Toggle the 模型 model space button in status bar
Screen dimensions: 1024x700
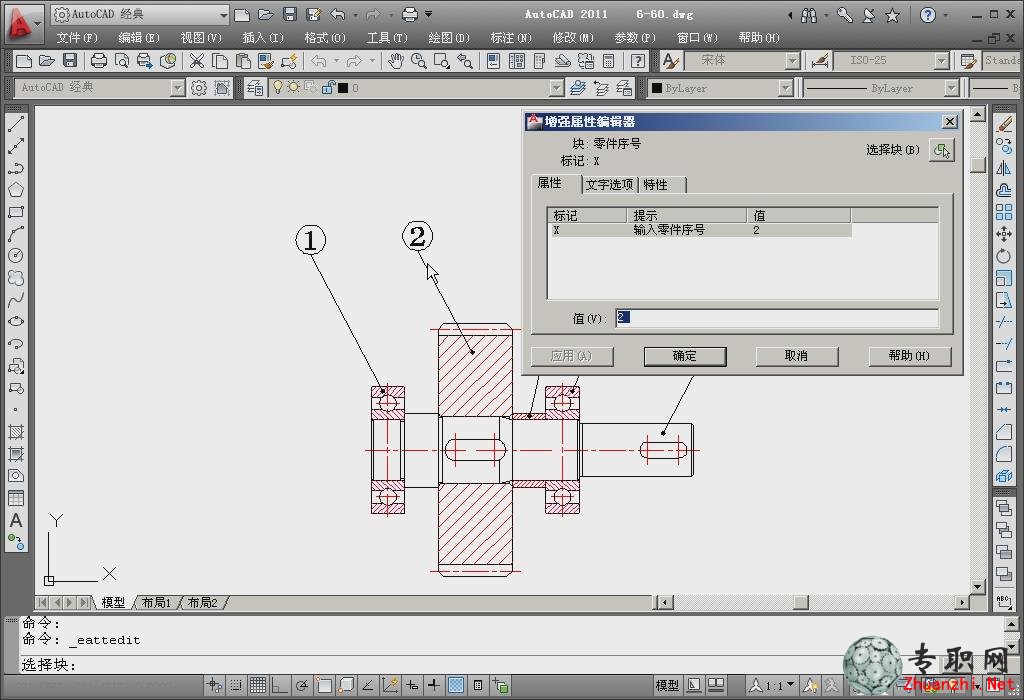667,685
